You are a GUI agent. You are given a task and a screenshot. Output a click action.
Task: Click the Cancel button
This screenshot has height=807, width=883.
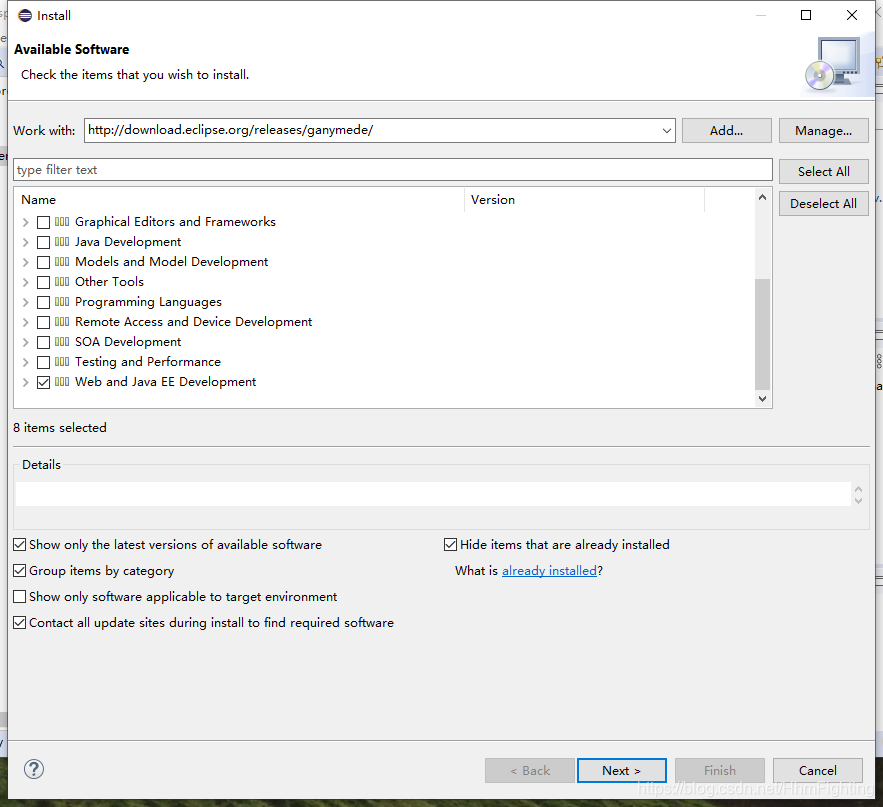818,770
